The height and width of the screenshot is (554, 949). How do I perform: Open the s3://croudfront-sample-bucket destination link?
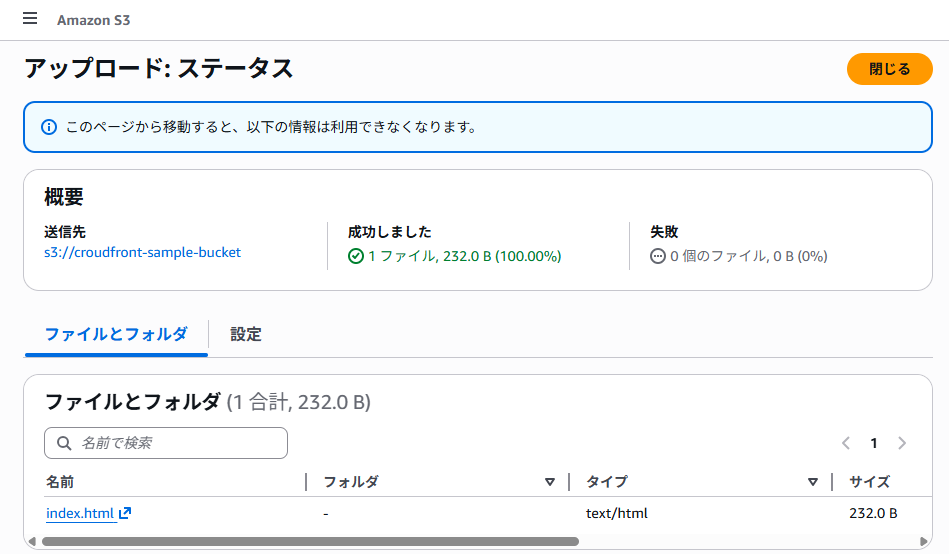pyautogui.click(x=142, y=252)
